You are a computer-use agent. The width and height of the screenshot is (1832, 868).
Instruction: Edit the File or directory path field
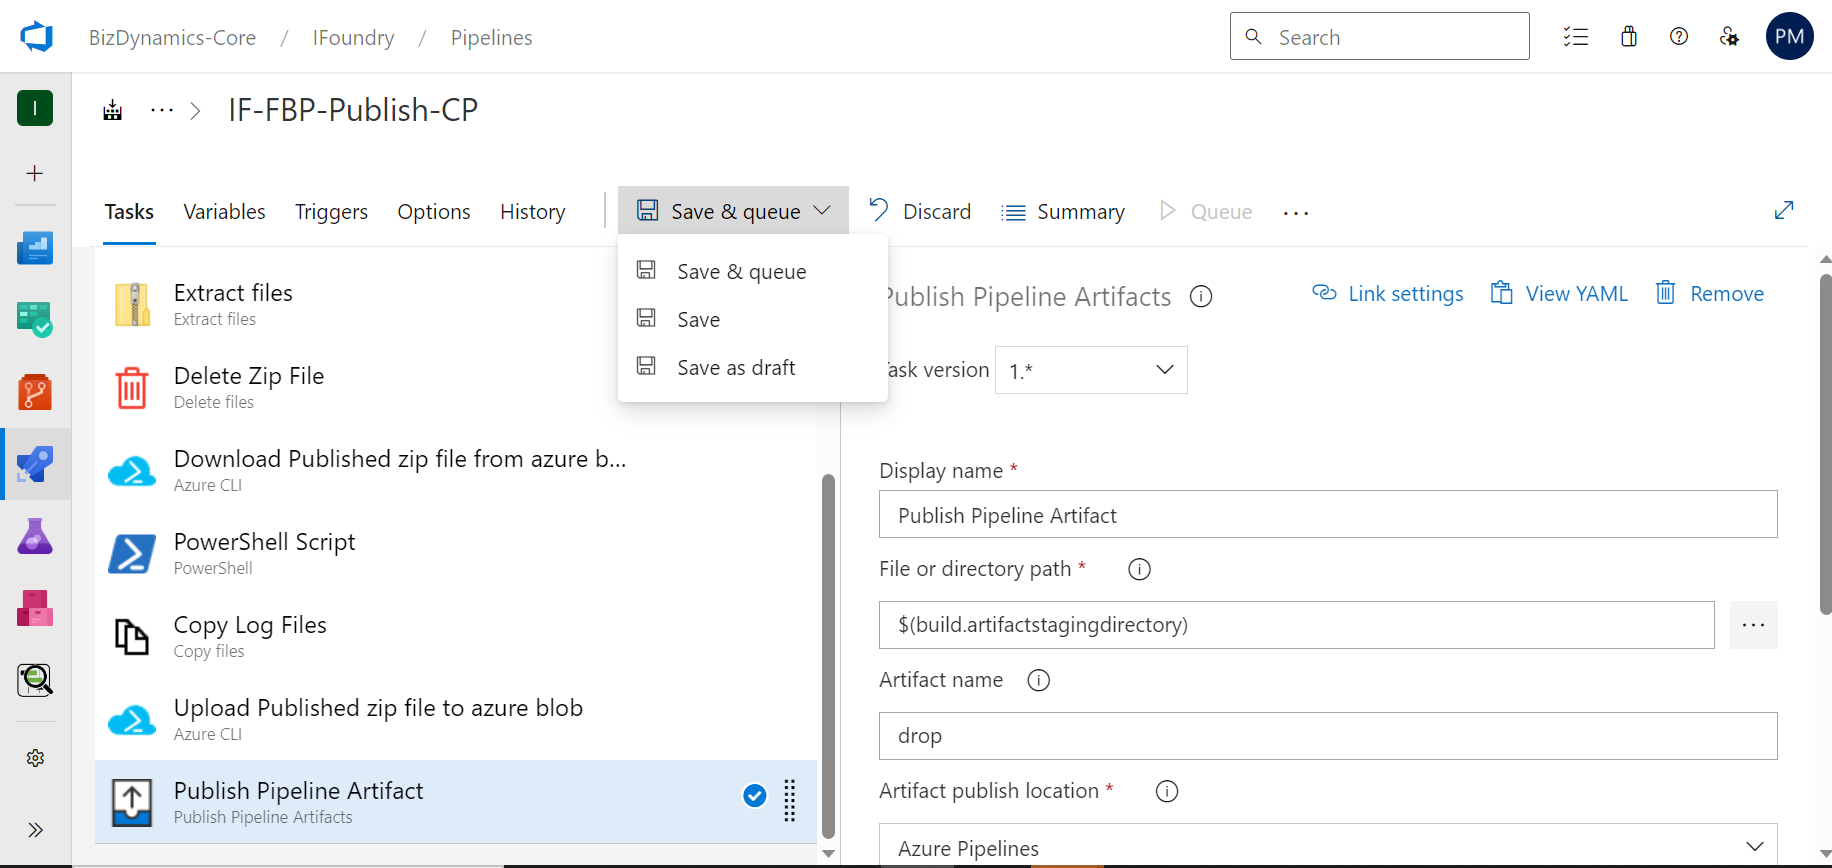point(1297,625)
